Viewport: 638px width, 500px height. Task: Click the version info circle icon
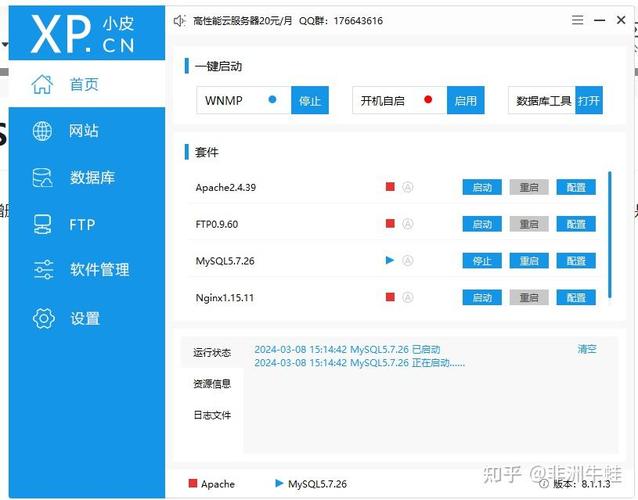point(544,483)
